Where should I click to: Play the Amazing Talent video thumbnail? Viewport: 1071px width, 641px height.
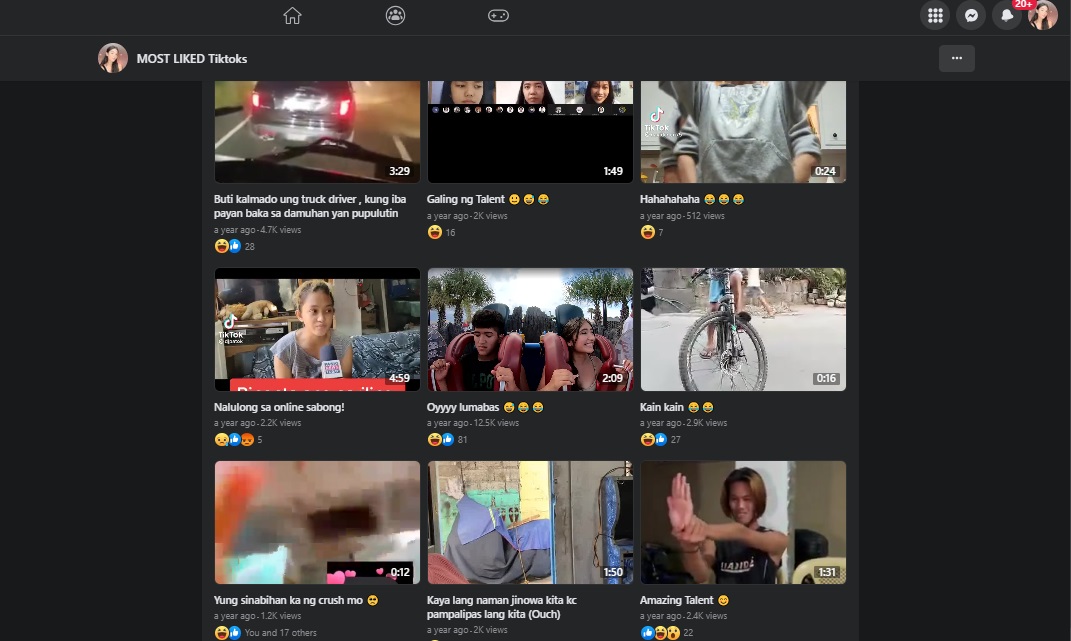point(743,522)
